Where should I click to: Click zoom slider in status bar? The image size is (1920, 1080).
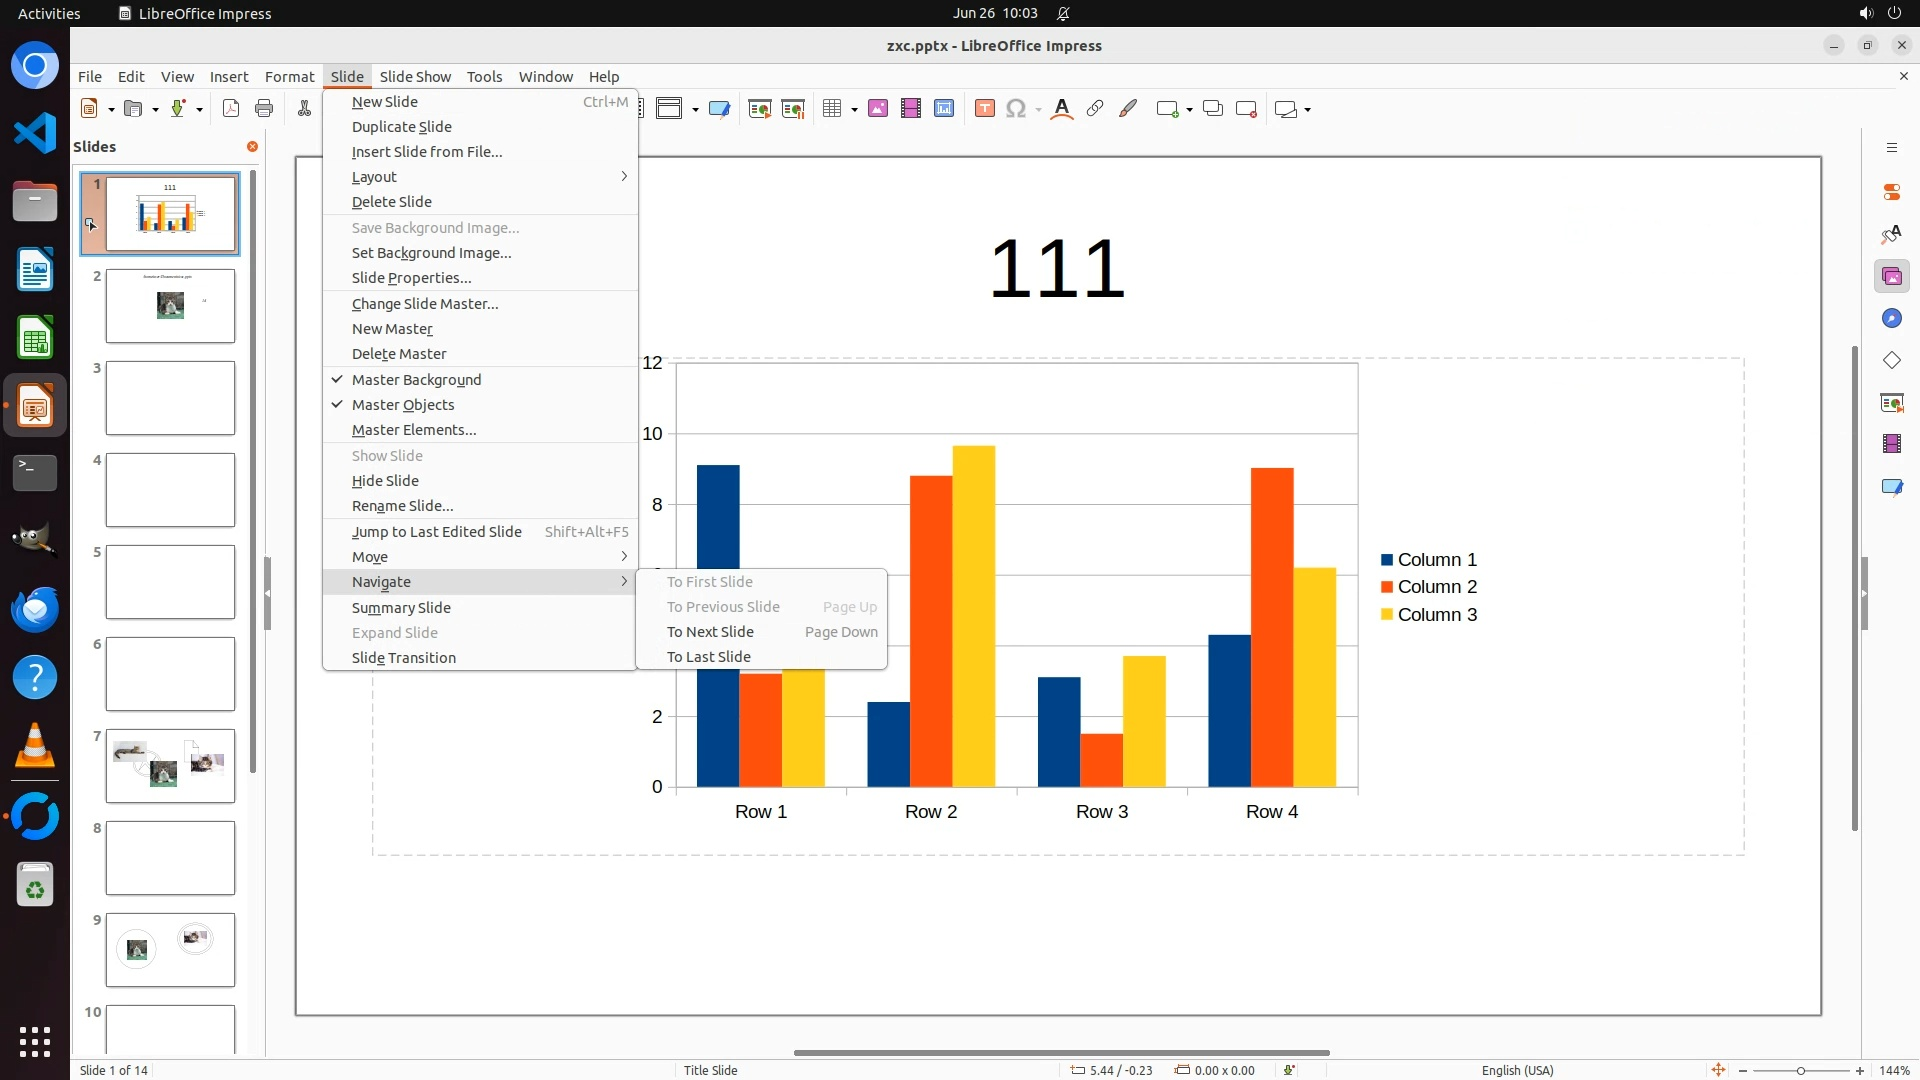[1800, 1070]
